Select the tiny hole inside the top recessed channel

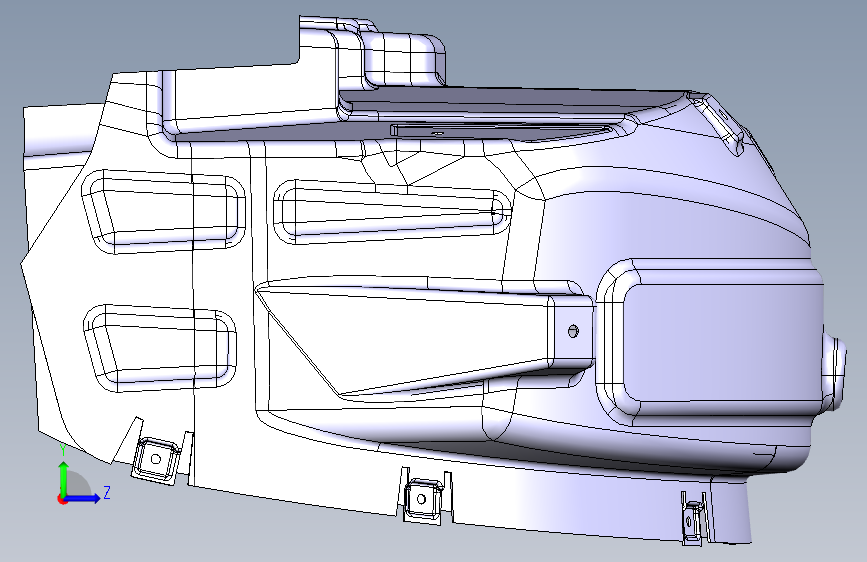point(438,133)
